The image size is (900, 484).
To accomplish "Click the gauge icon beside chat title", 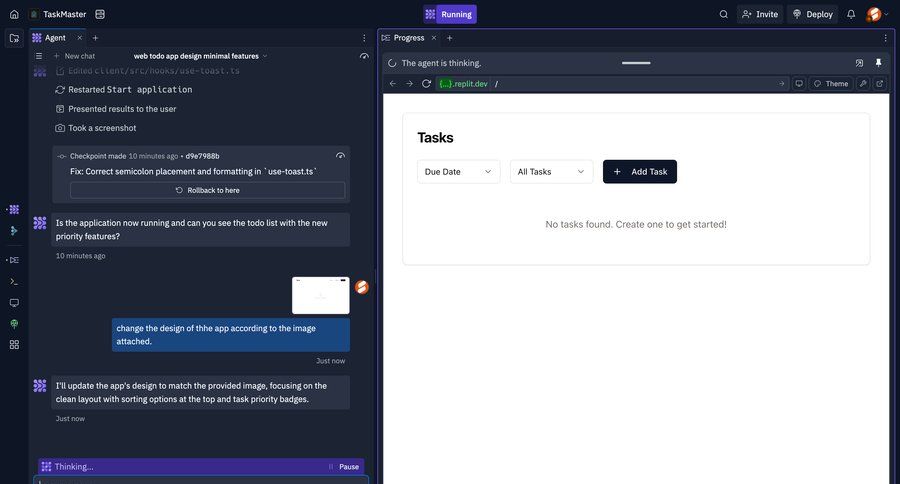I will pos(364,56).
